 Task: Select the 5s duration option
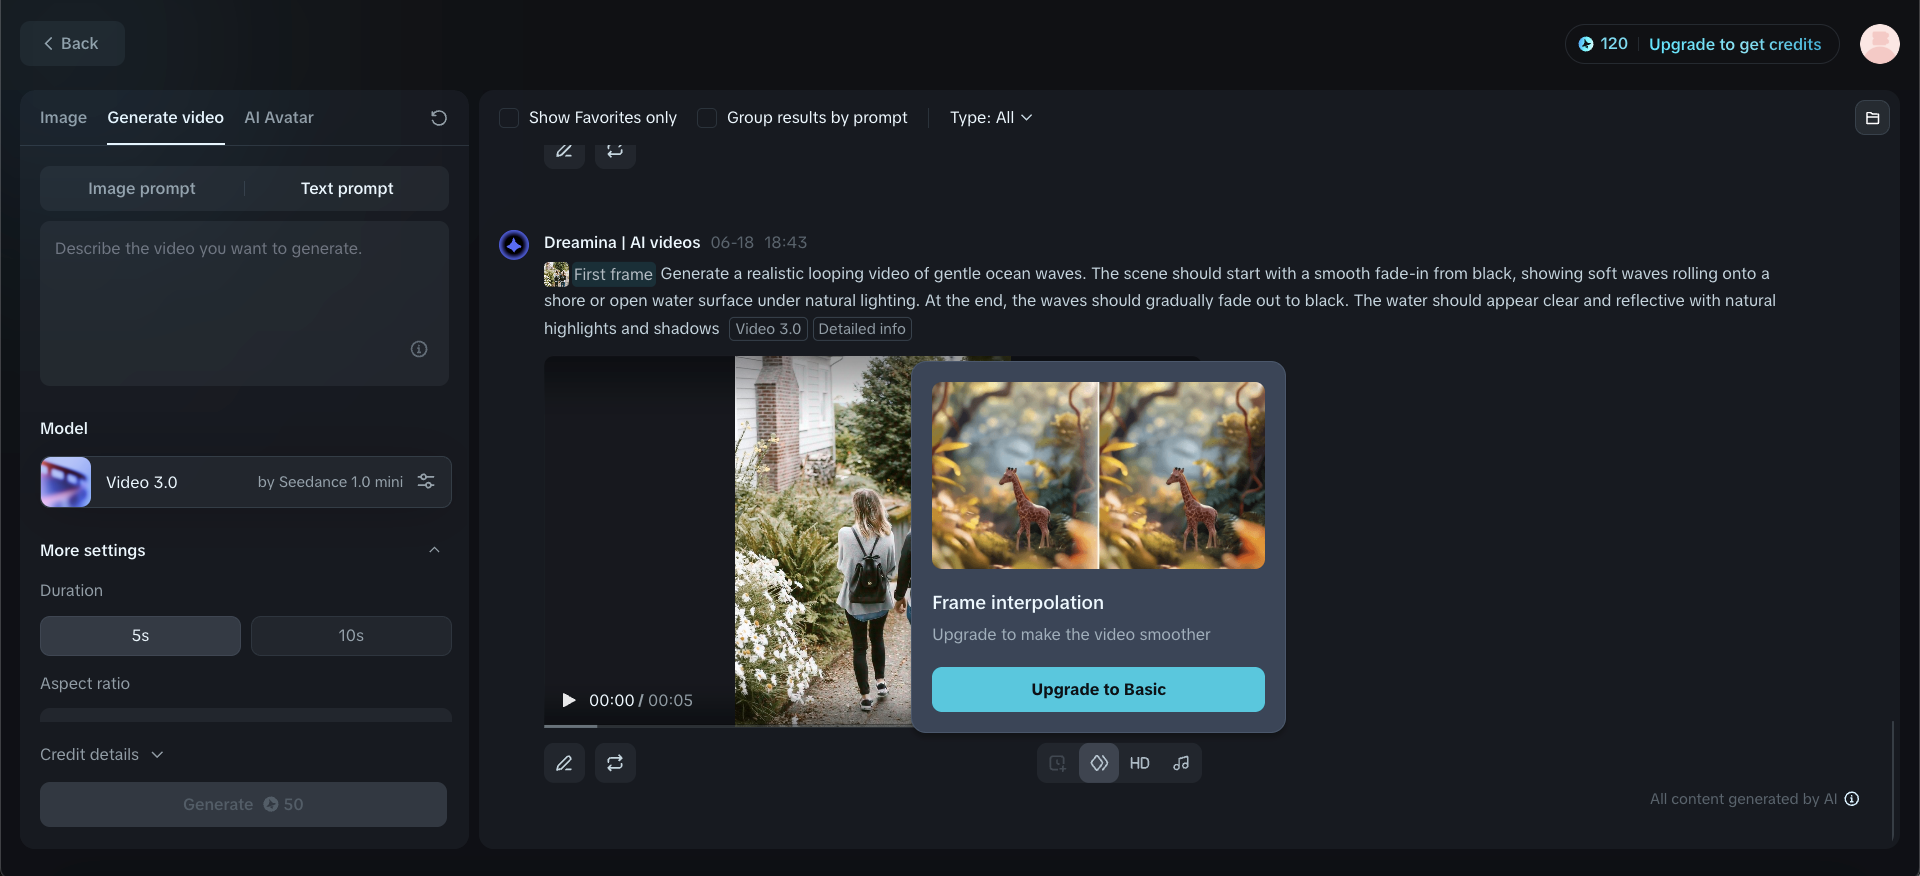coord(140,636)
